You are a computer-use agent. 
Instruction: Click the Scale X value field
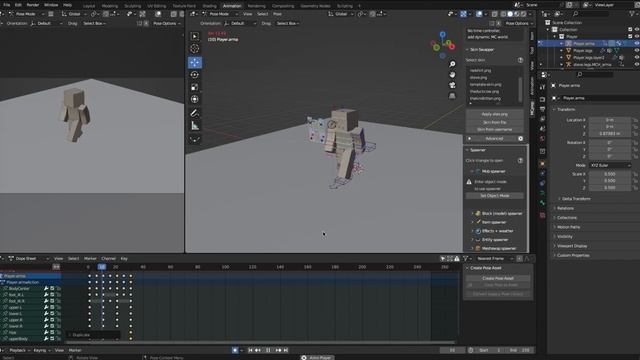point(610,174)
